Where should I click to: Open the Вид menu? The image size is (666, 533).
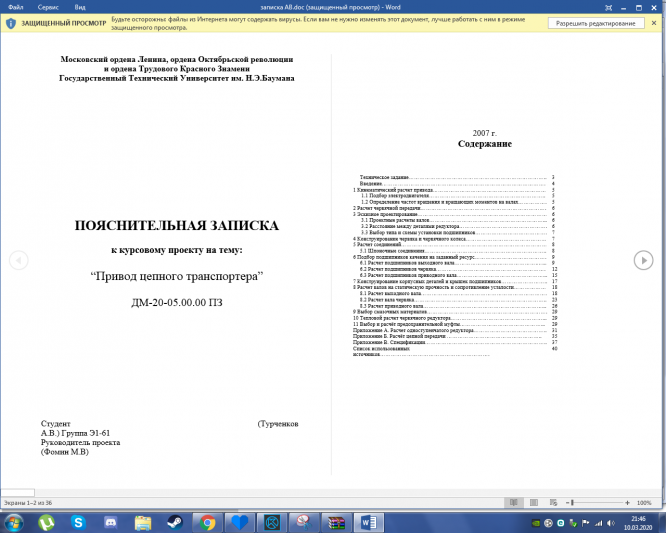(80, 7)
